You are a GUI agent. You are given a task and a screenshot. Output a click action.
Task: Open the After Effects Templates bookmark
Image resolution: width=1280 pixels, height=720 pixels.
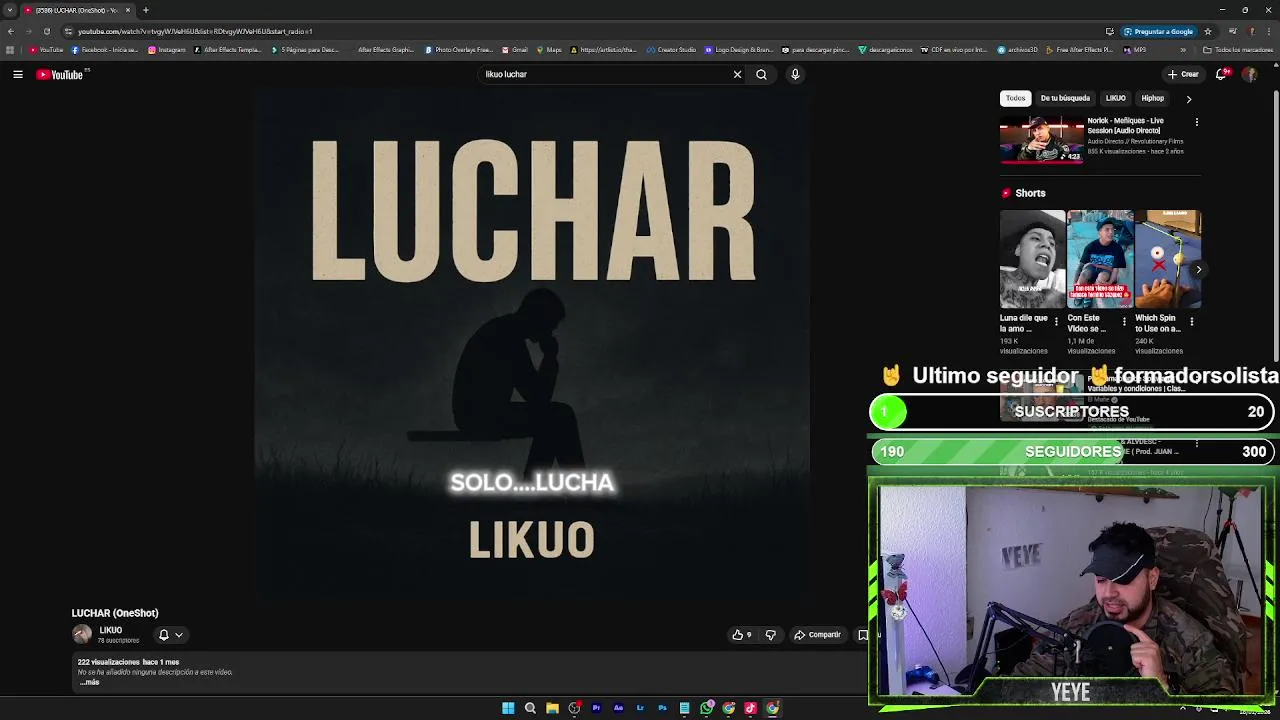(x=226, y=49)
